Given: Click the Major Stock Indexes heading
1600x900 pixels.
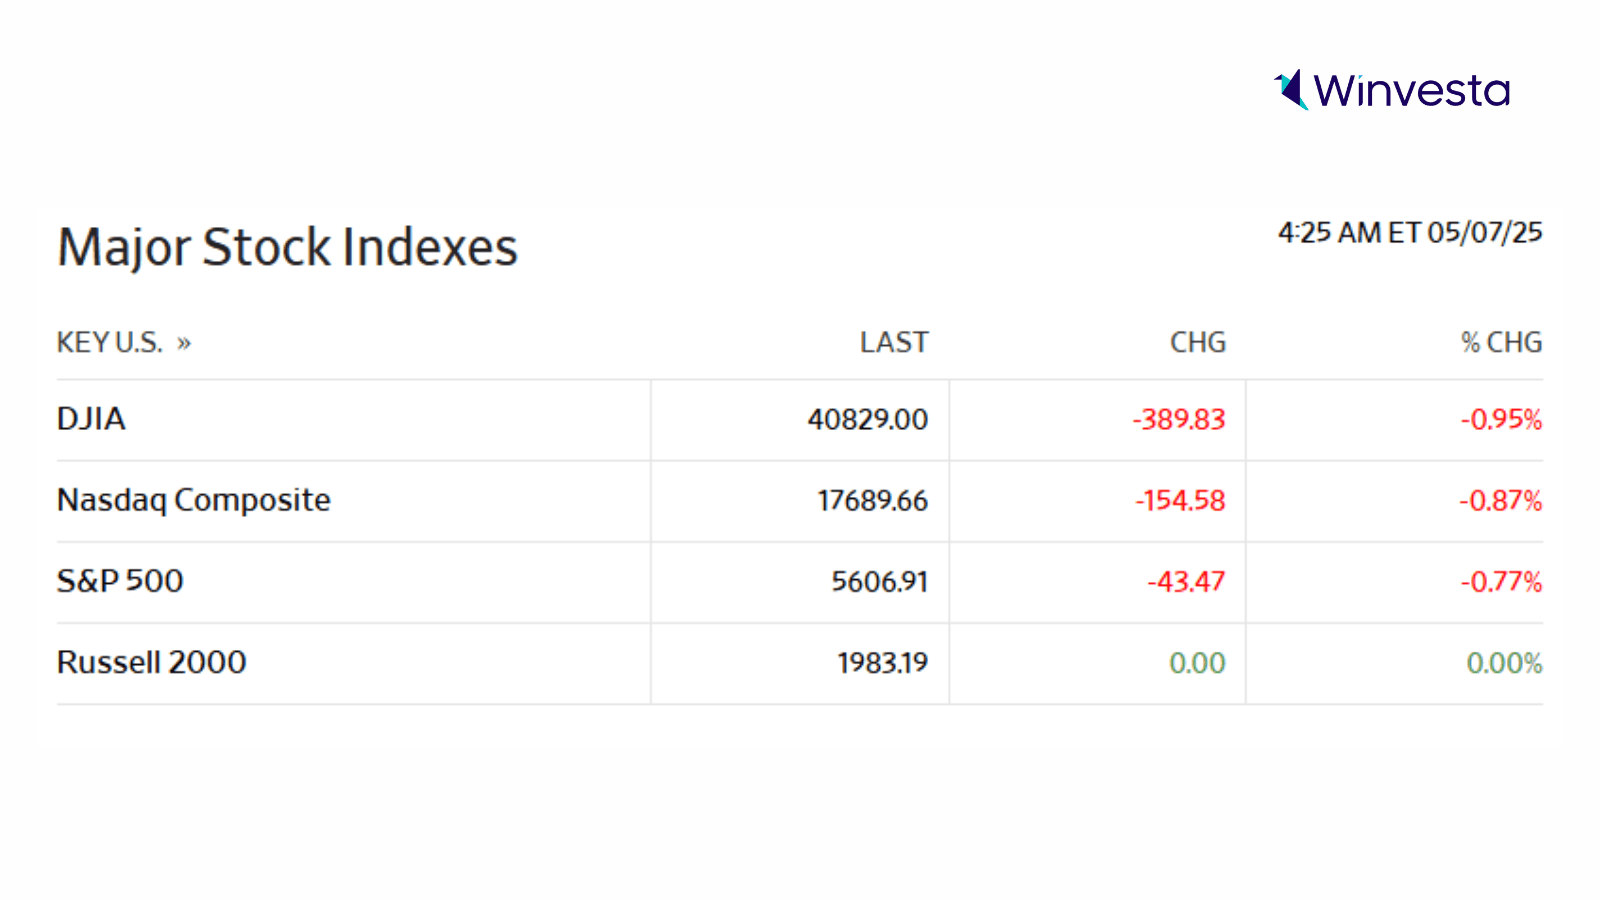Looking at the screenshot, I should tap(287, 247).
